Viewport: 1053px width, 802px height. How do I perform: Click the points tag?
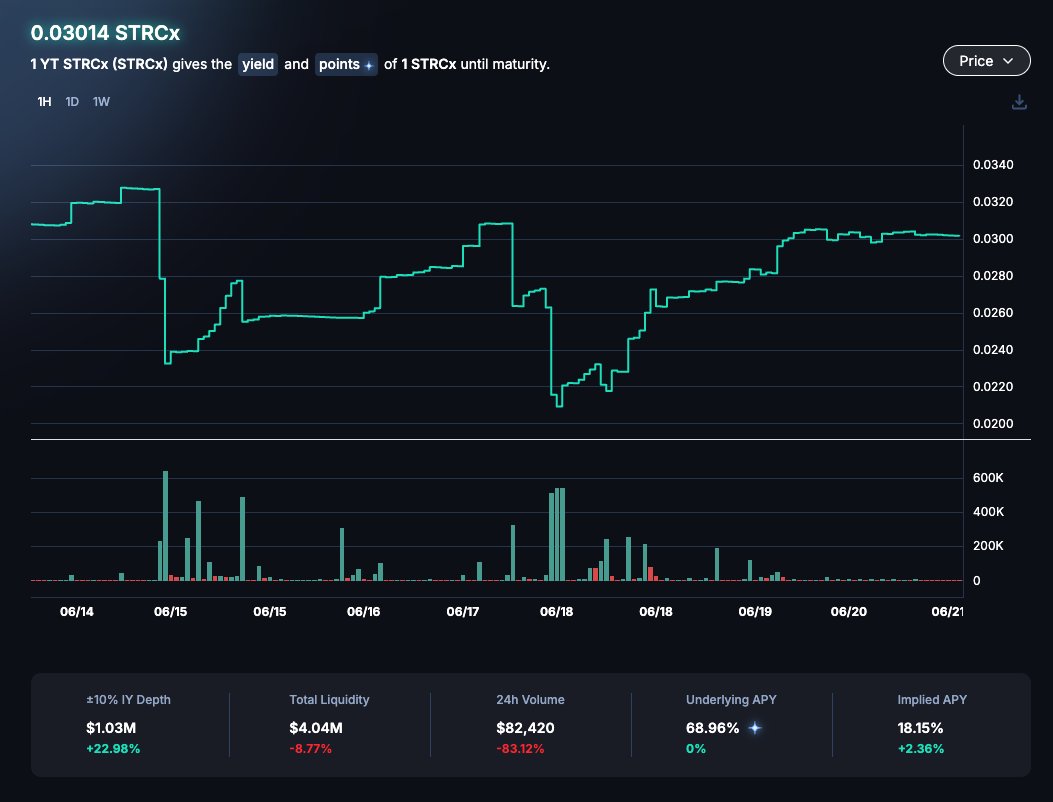click(x=346, y=64)
